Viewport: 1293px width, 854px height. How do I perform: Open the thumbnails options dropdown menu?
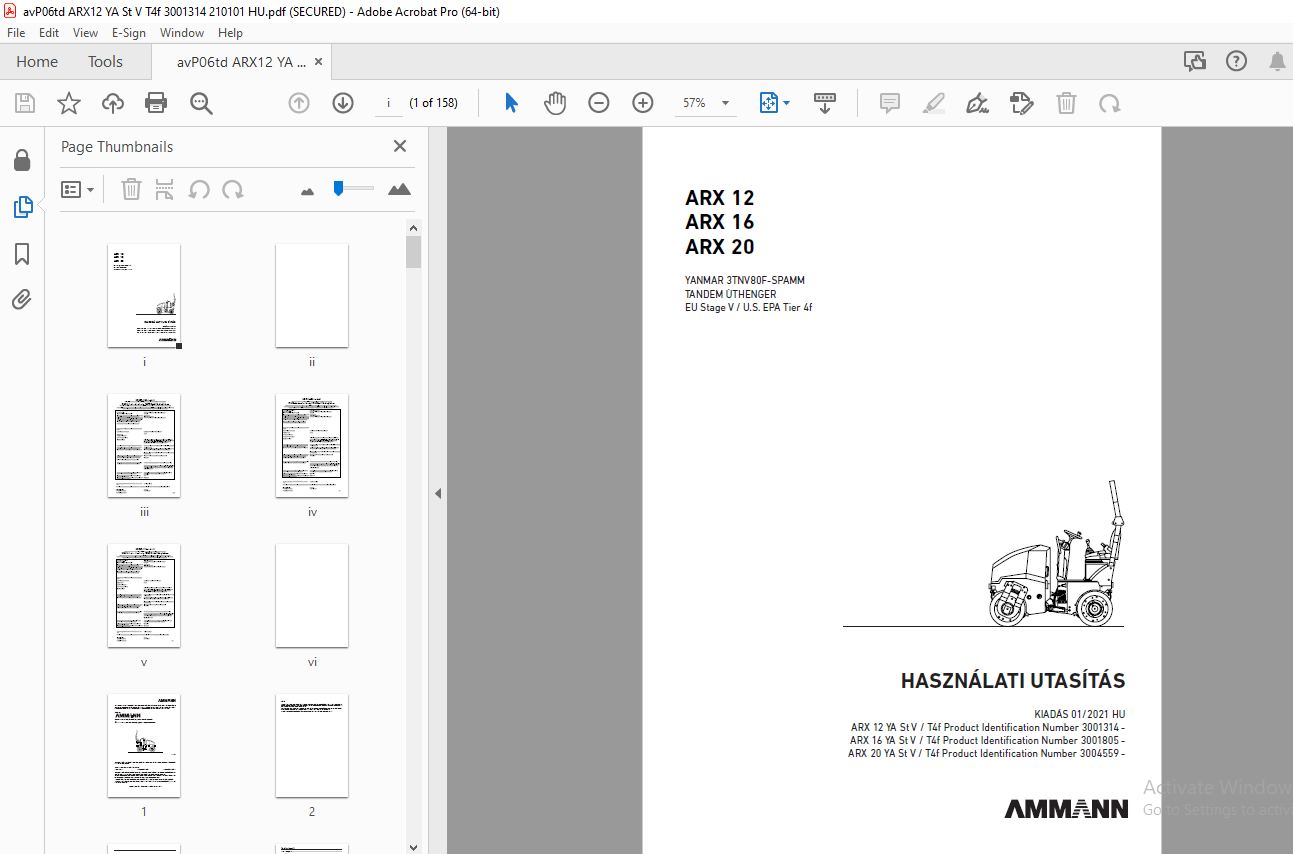pyautogui.click(x=77, y=189)
